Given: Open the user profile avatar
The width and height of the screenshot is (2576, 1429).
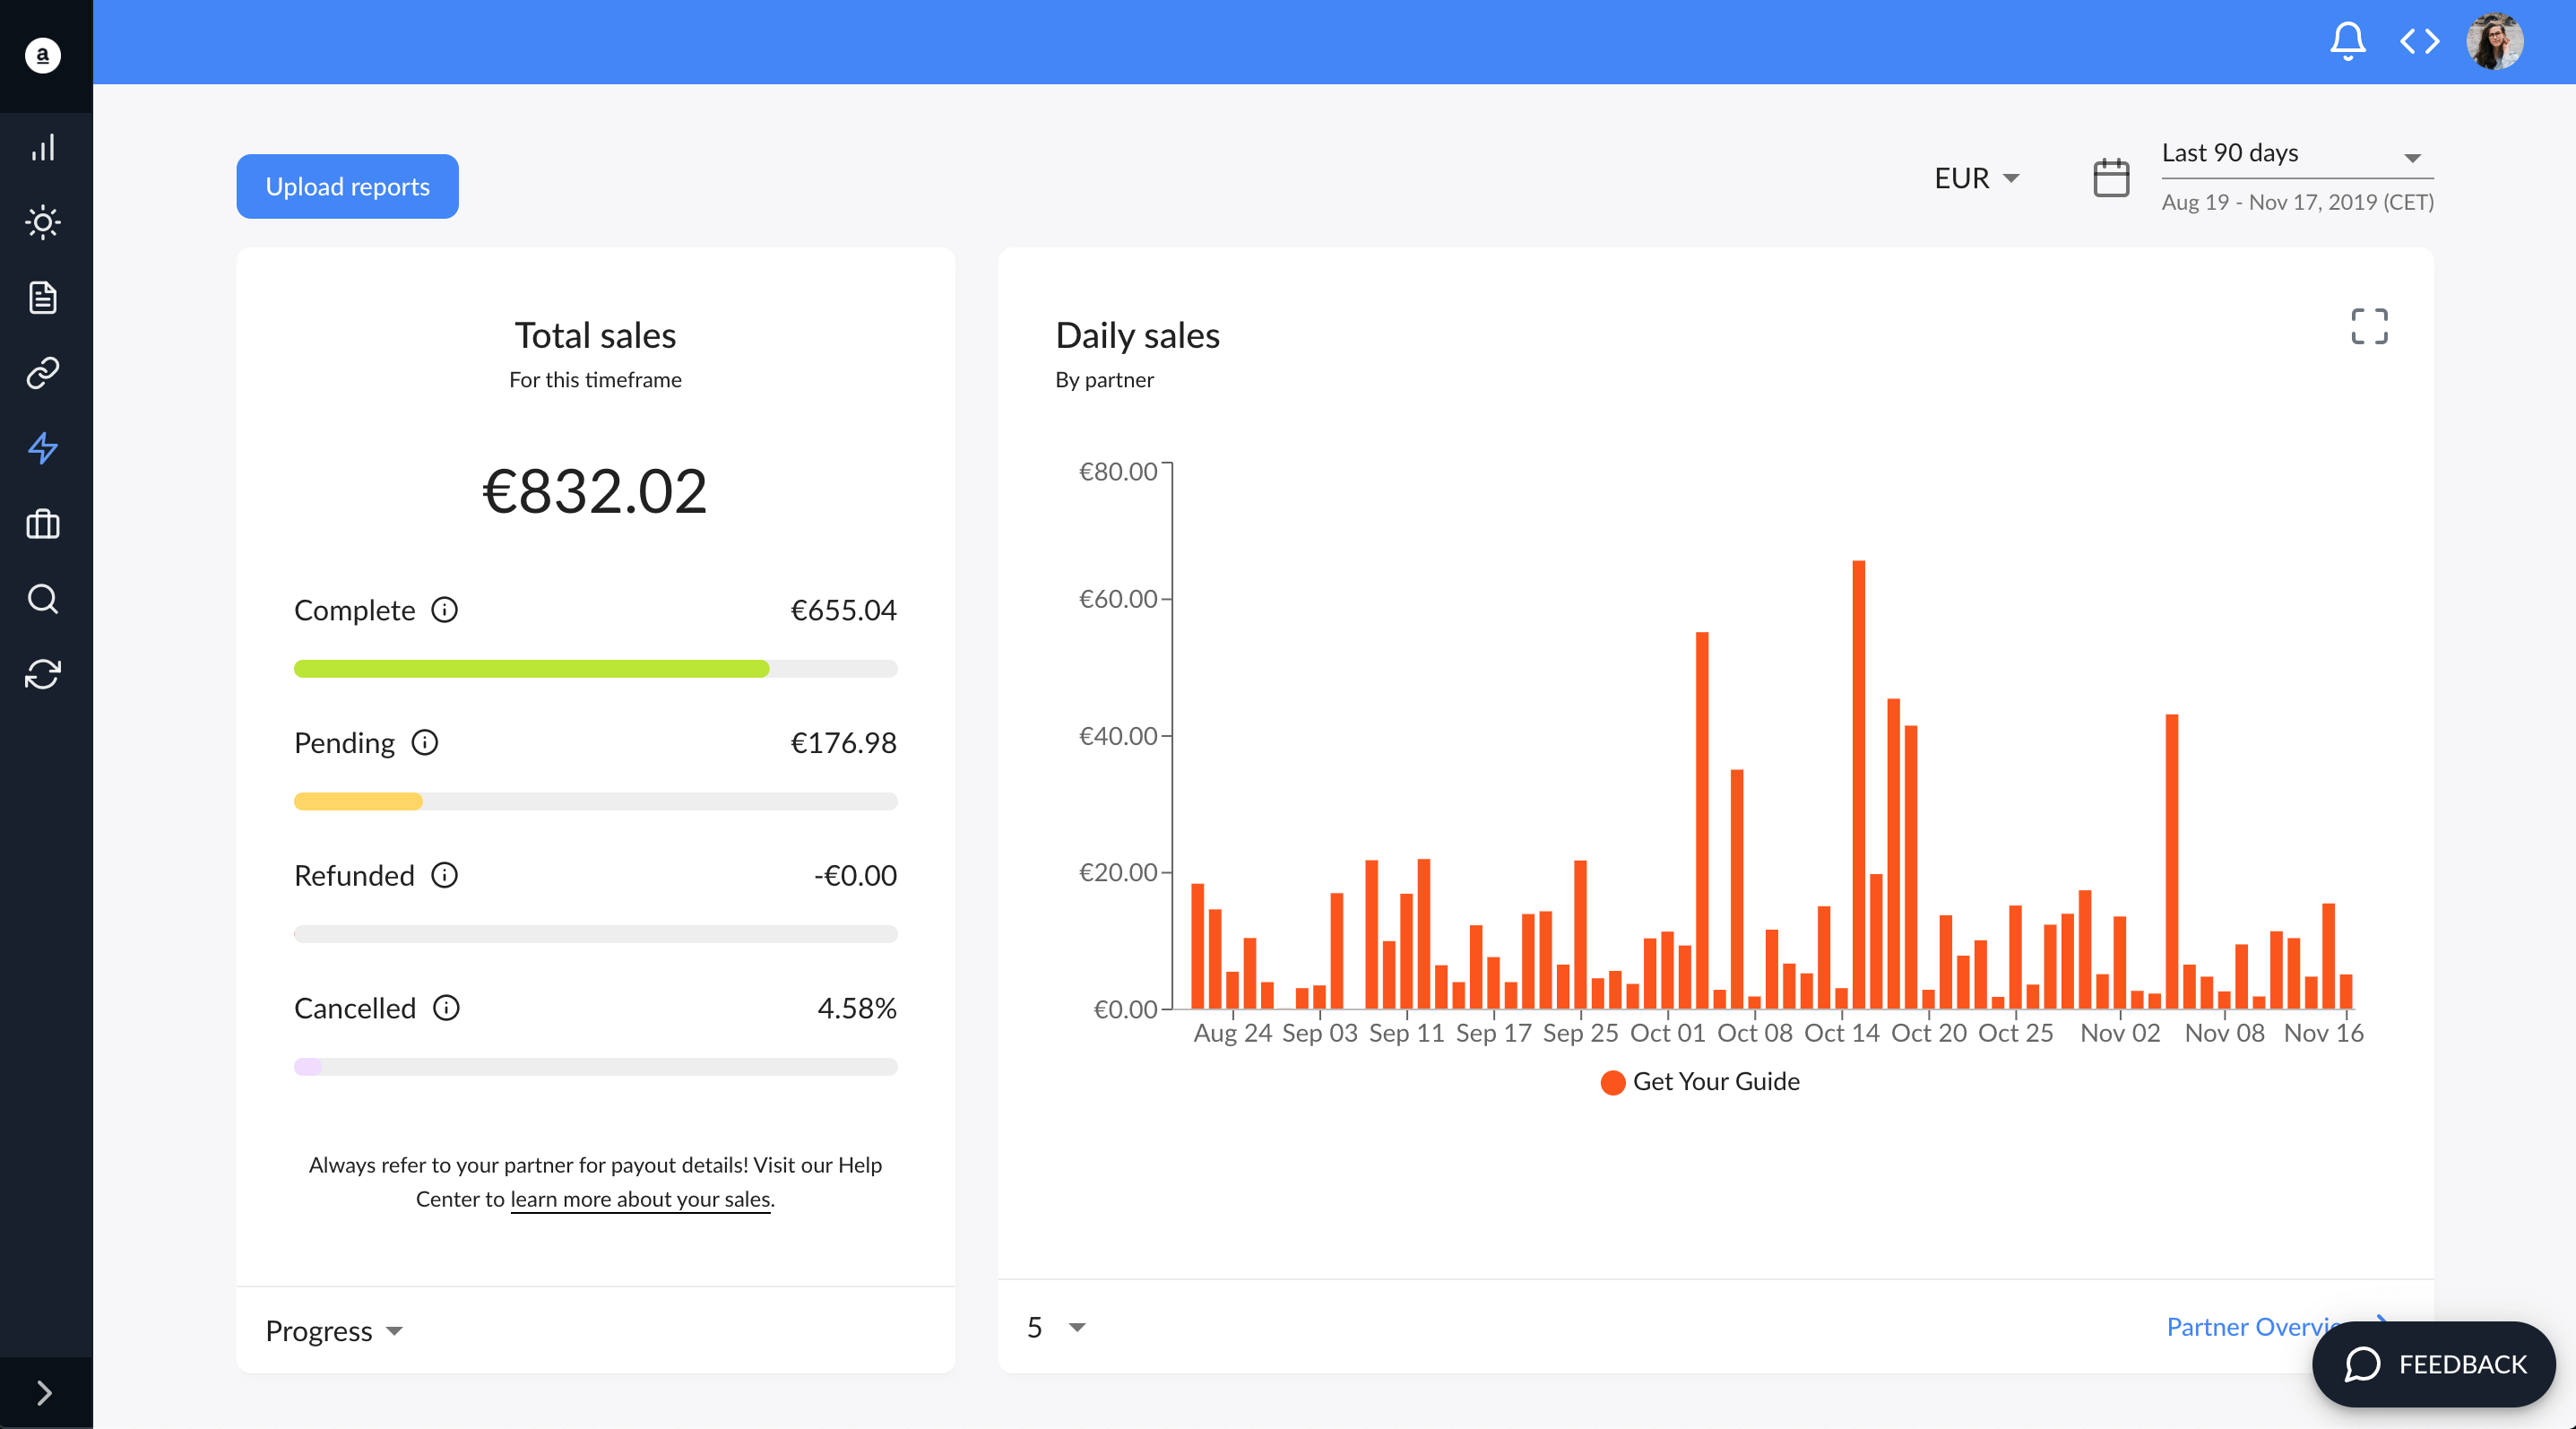Looking at the screenshot, I should [x=2494, y=41].
